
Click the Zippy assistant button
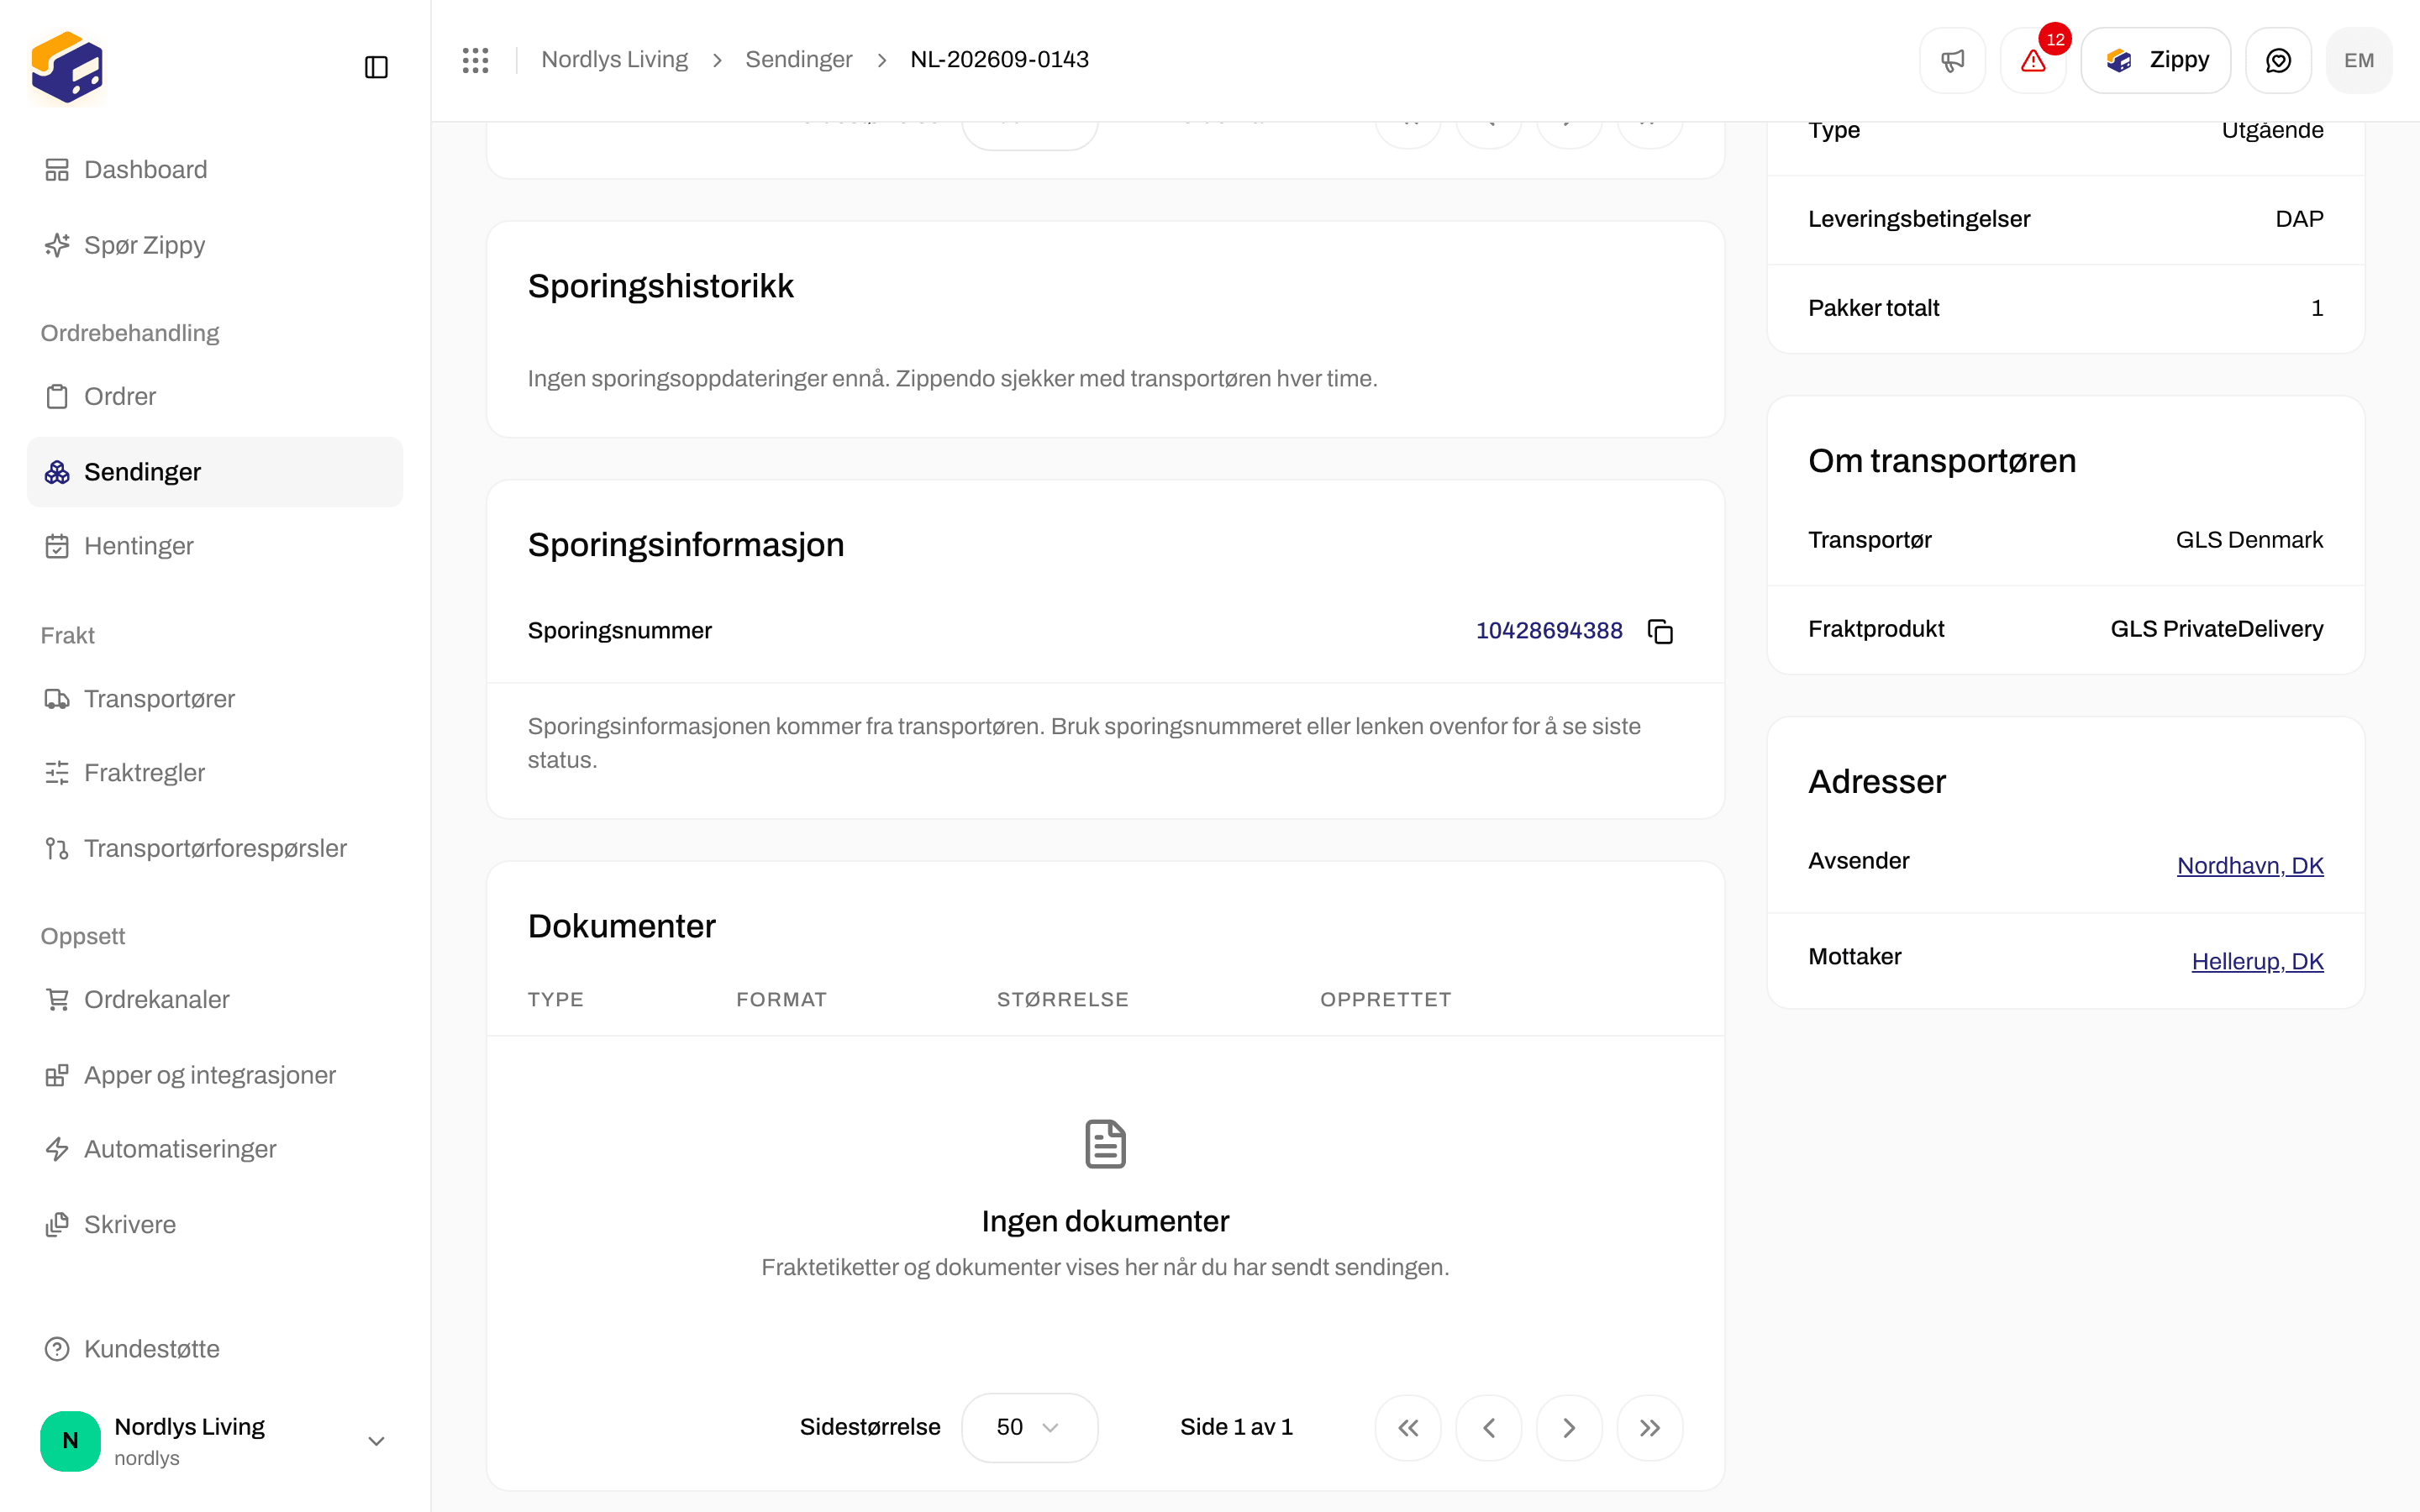tap(2155, 60)
